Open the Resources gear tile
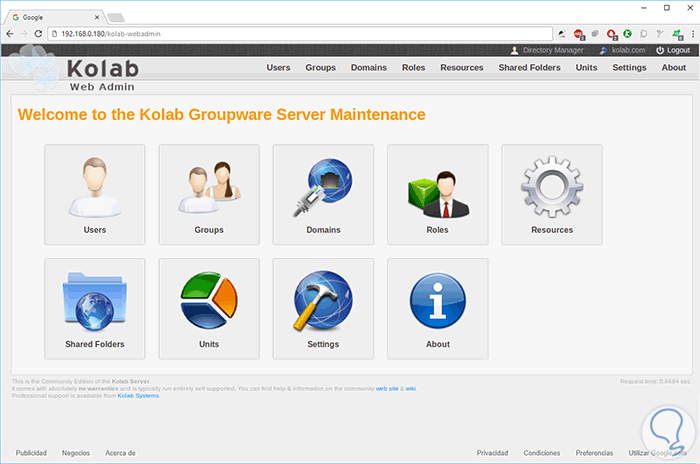 [552, 194]
